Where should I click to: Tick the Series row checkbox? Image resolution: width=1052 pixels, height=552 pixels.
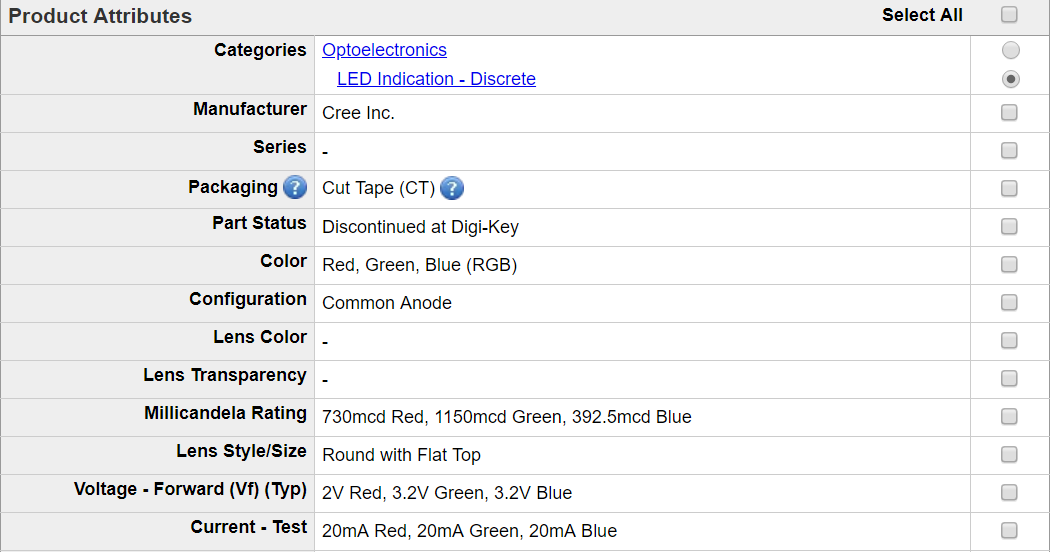[1009, 150]
